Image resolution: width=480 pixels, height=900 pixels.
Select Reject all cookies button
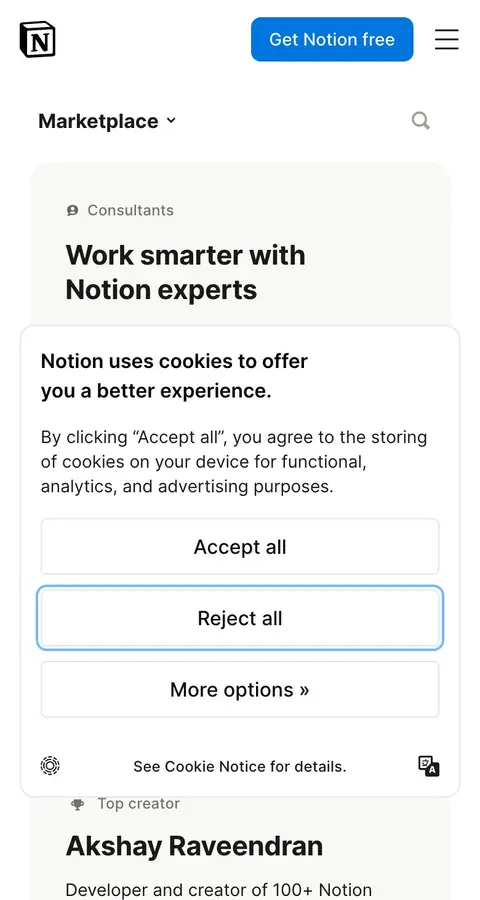pyautogui.click(x=240, y=618)
